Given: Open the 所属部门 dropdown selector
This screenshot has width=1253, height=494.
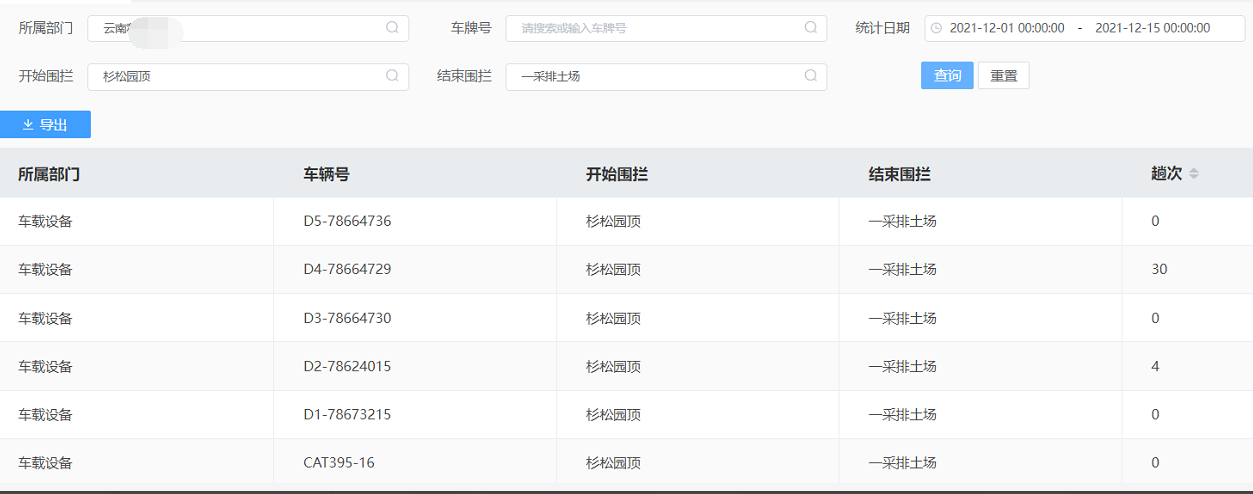Looking at the screenshot, I should [x=240, y=28].
